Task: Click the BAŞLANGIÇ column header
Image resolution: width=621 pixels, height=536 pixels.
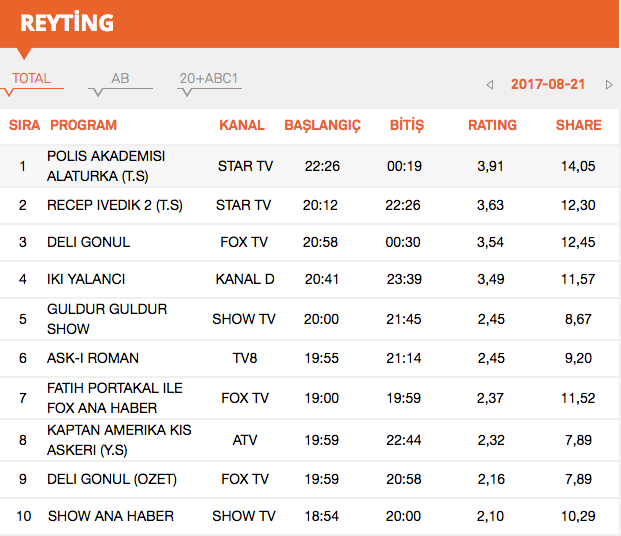Action: click(322, 125)
